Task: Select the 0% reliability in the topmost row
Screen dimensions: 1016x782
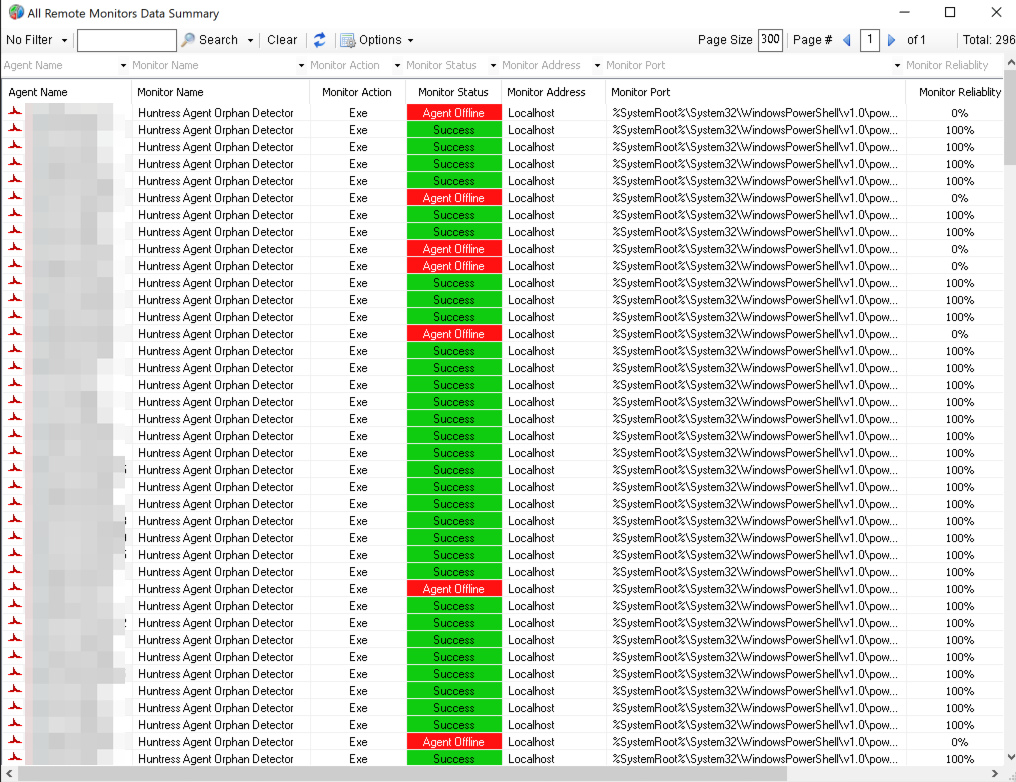Action: point(960,113)
